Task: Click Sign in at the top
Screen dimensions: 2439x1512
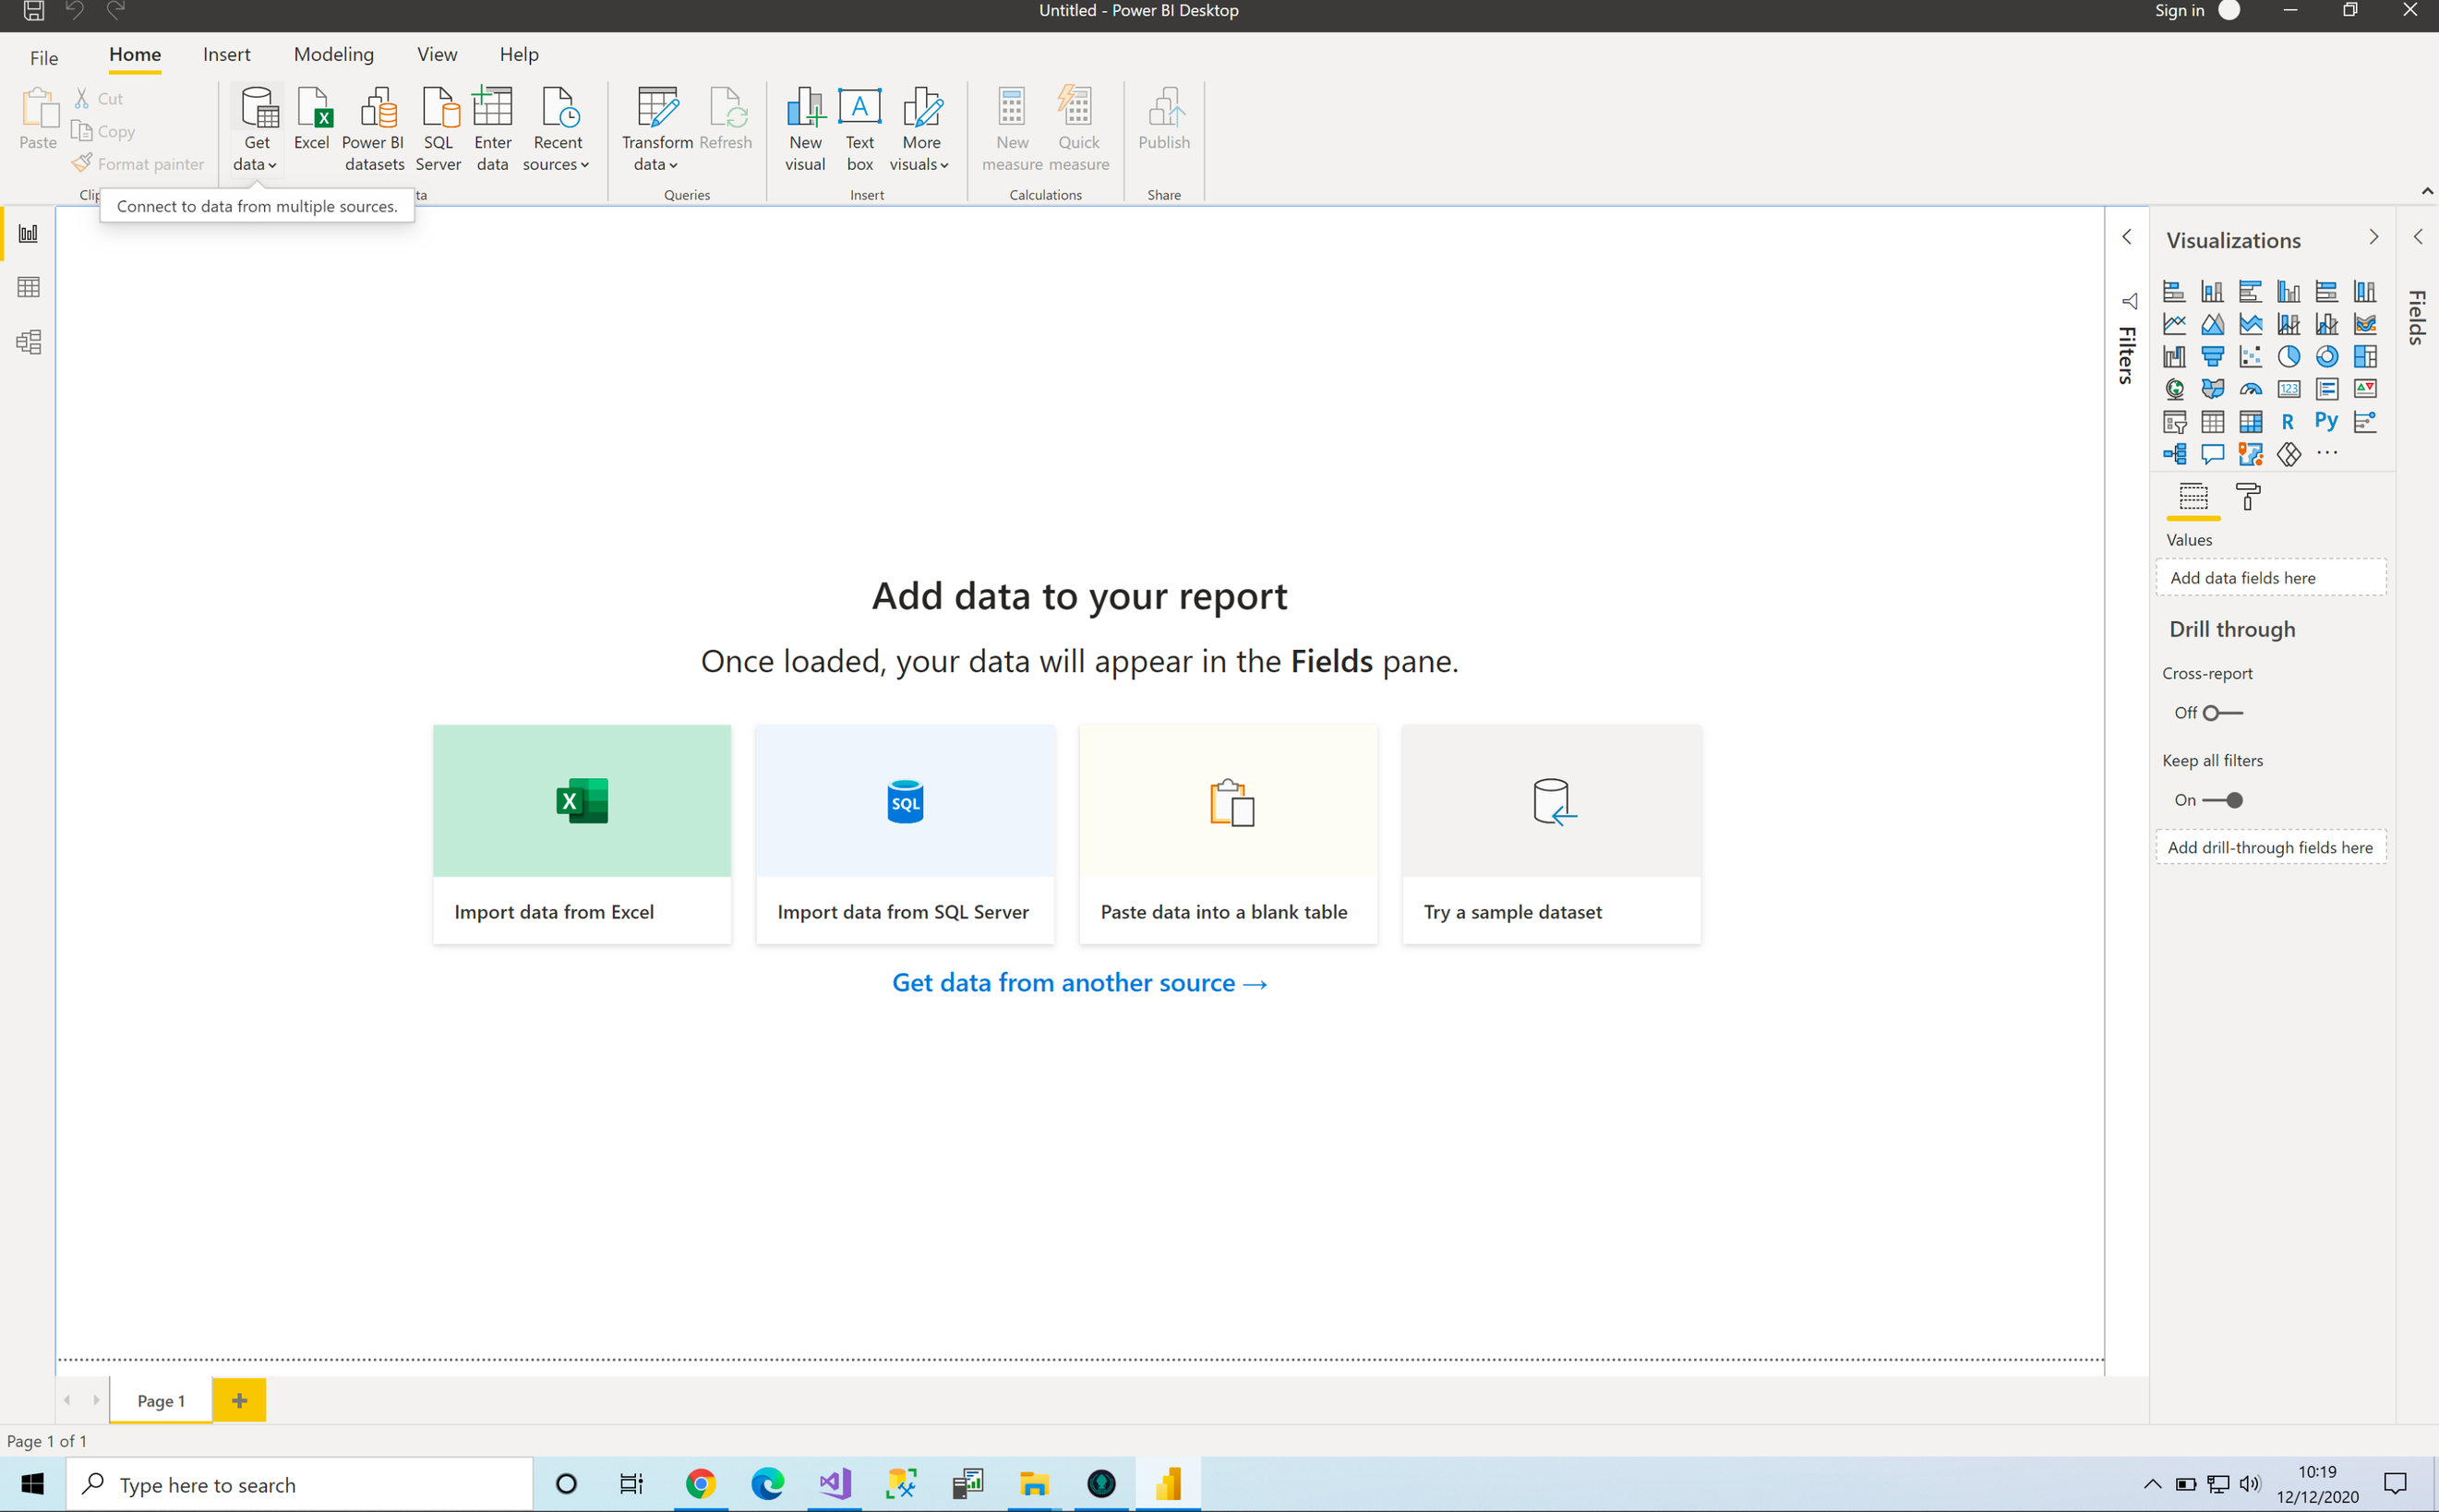Action: (x=2179, y=10)
